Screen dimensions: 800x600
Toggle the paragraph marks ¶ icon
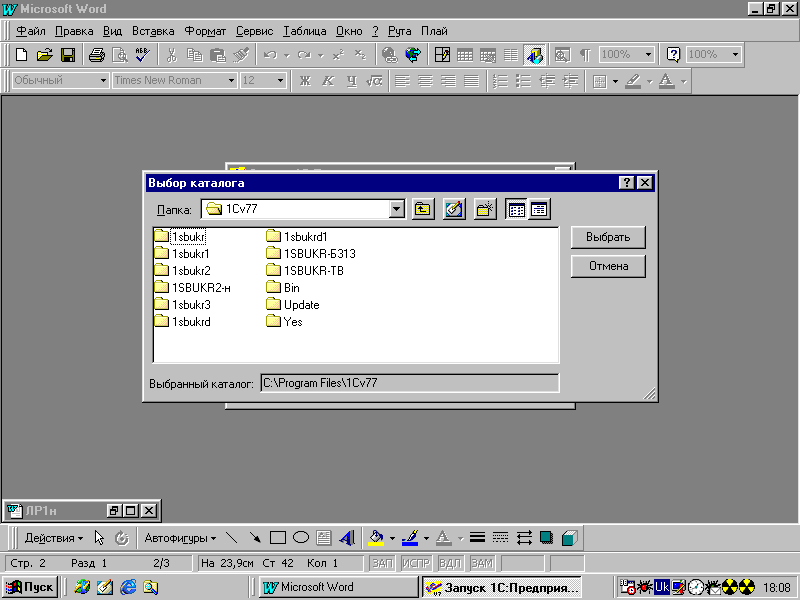click(585, 55)
